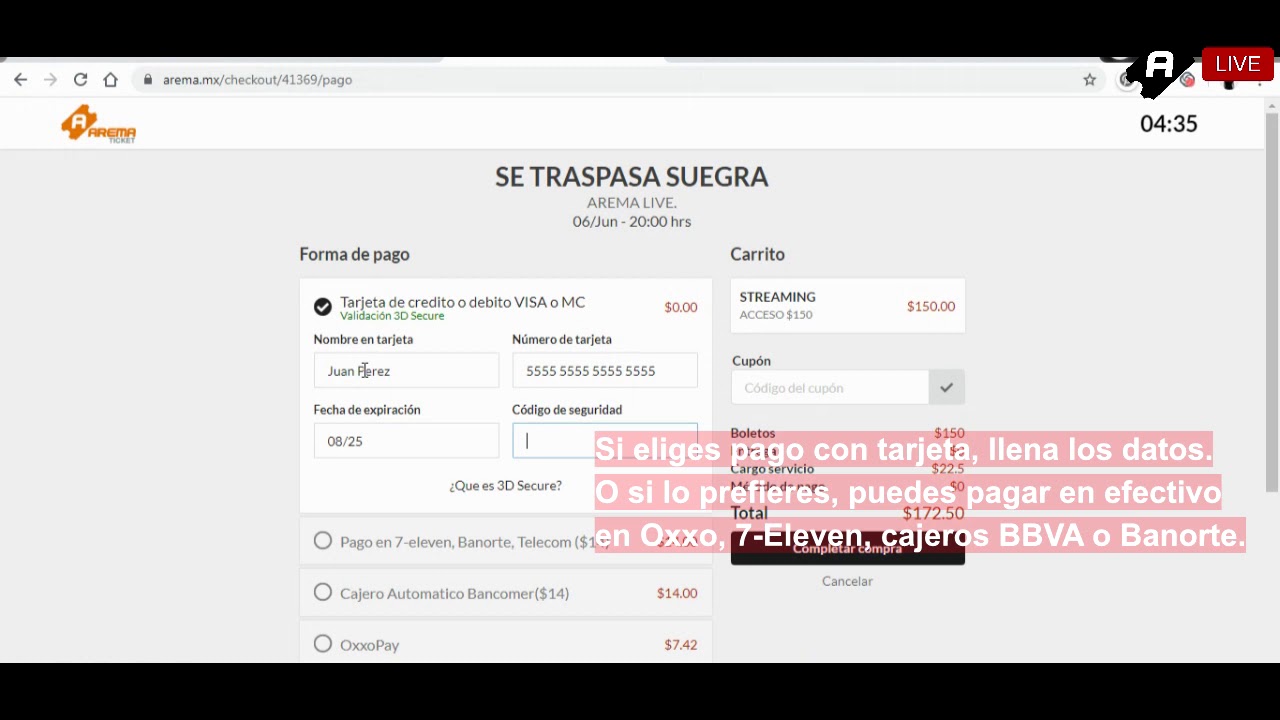The width and height of the screenshot is (1280, 720).
Task: Click the Carrito heading
Action: [x=757, y=255]
